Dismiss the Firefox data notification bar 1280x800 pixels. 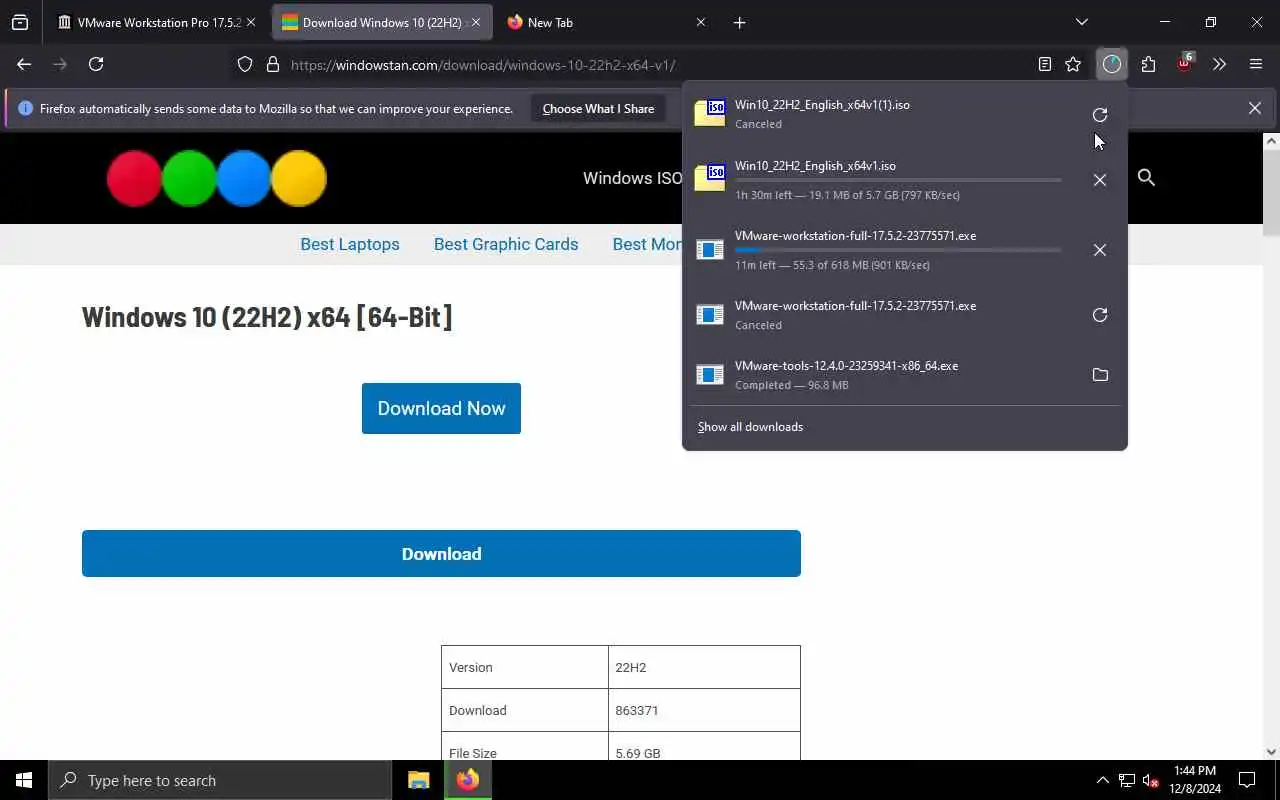pyautogui.click(x=1254, y=108)
